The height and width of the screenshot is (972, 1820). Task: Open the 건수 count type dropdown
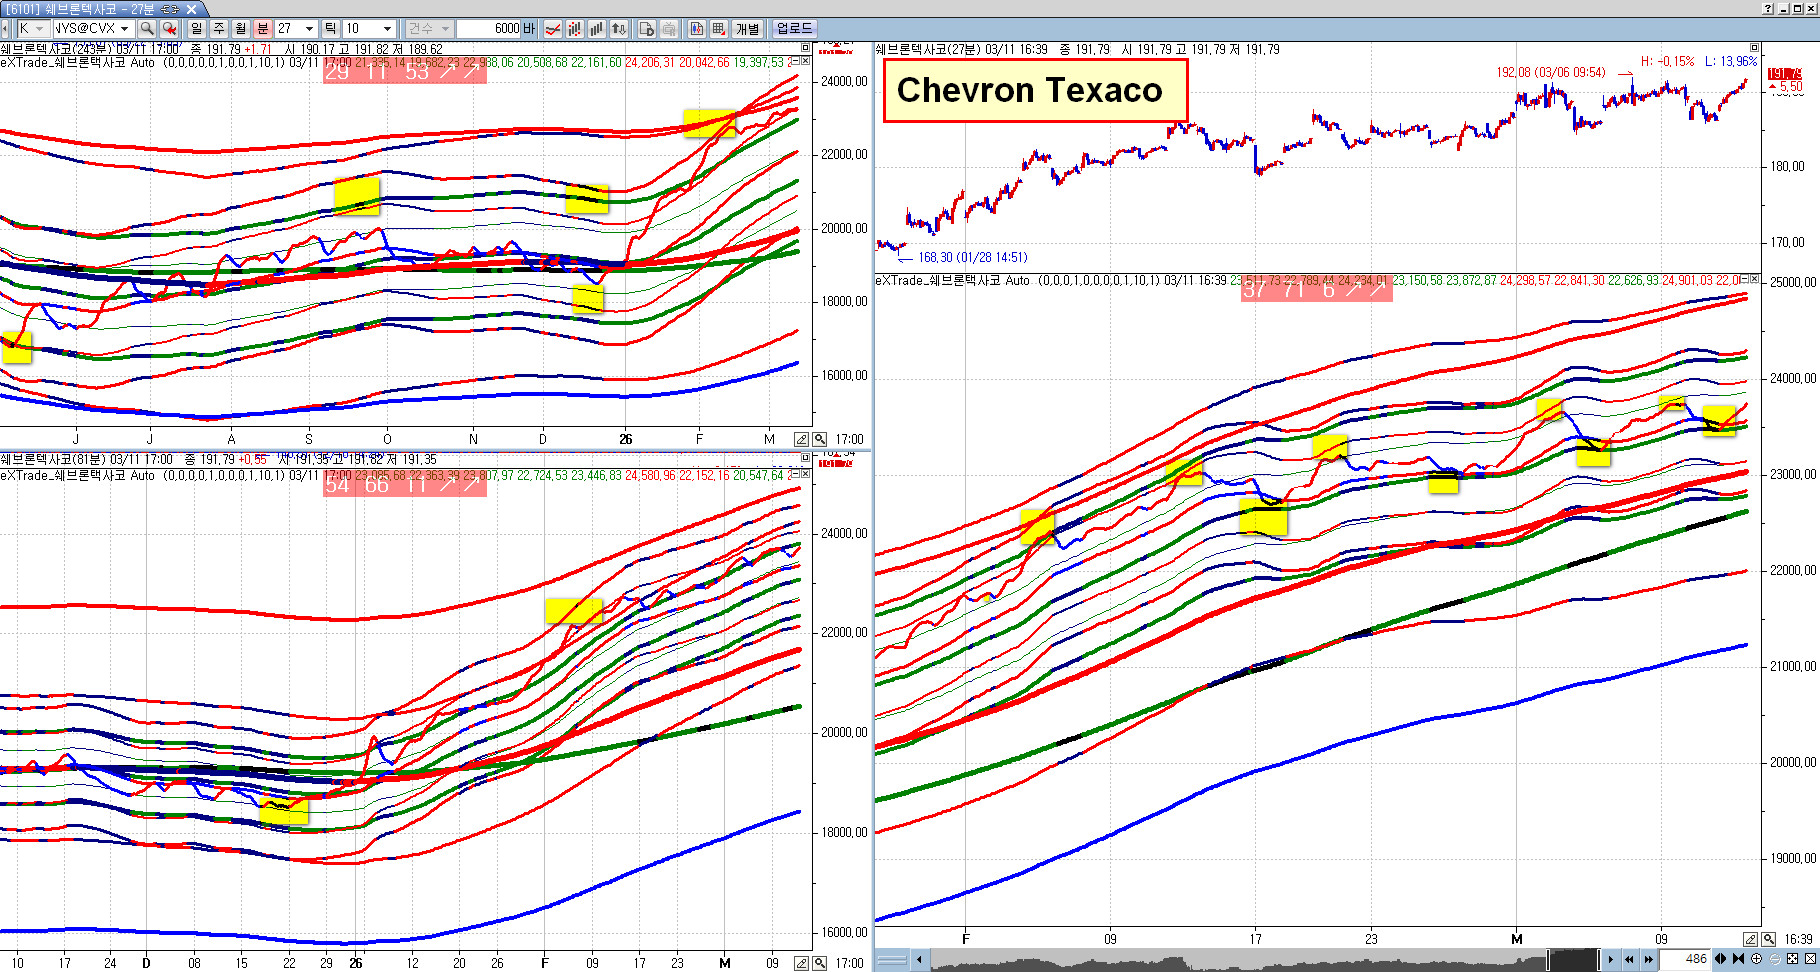430,29
